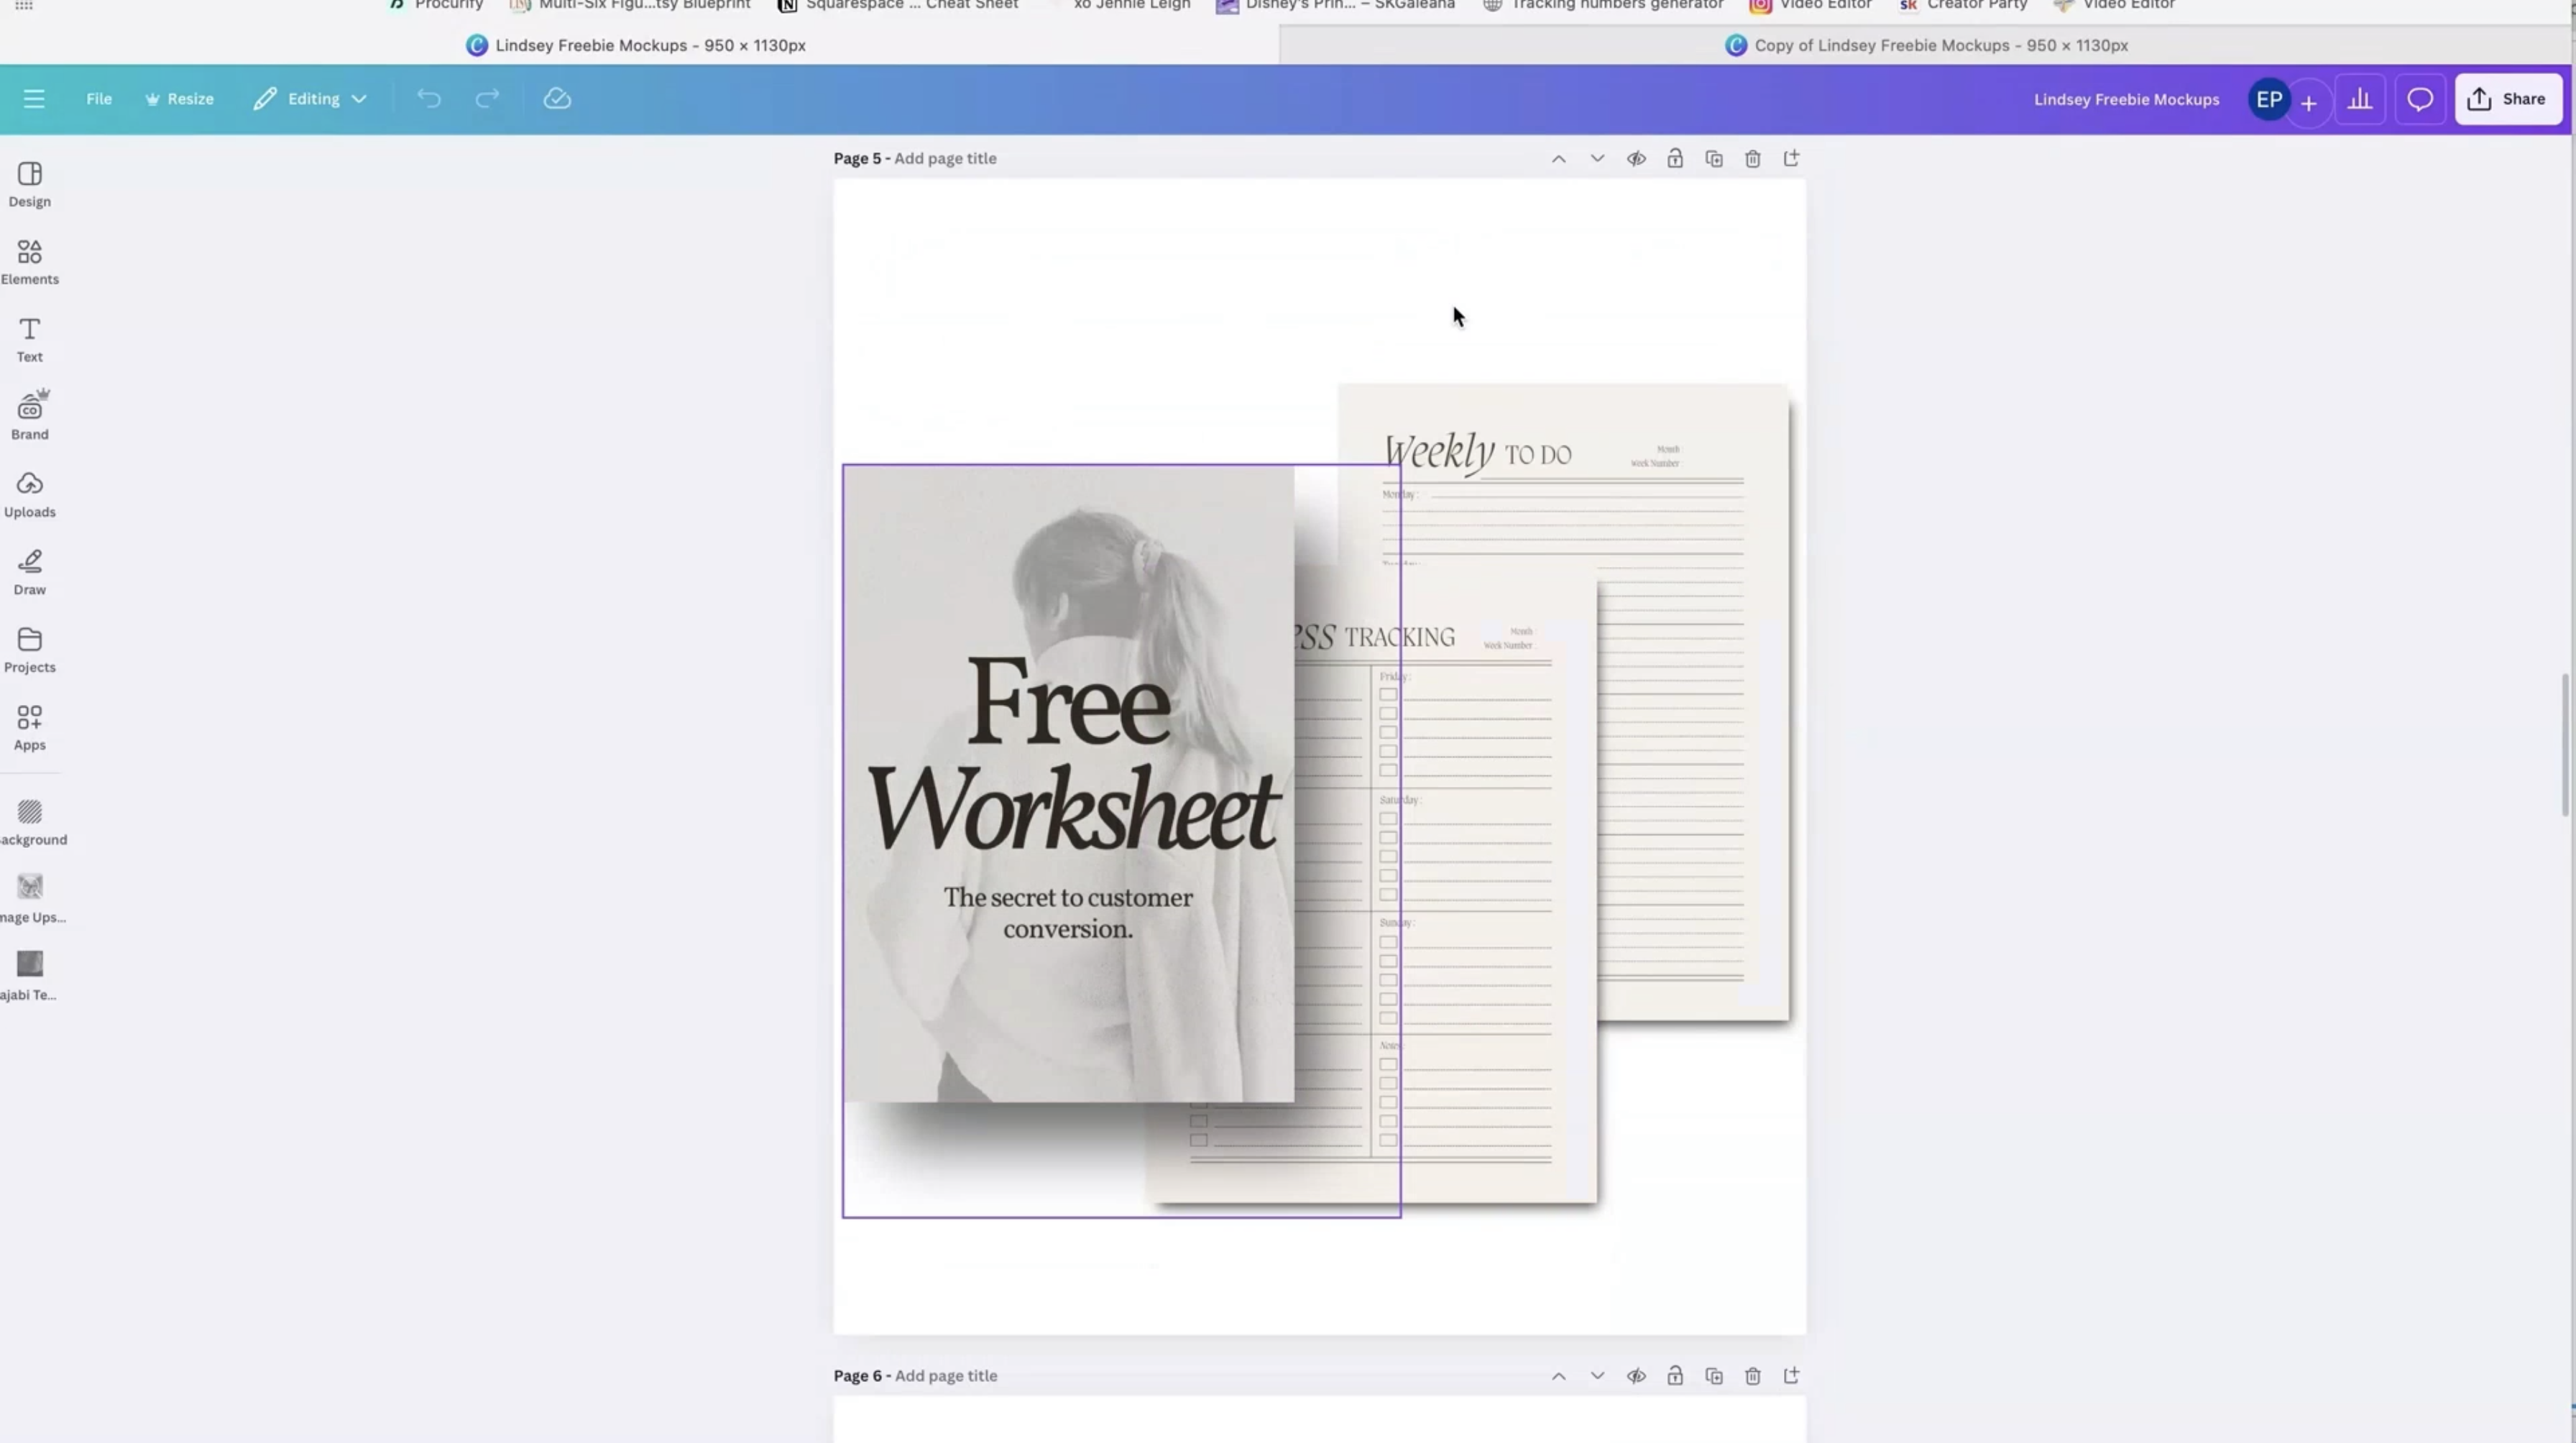The height and width of the screenshot is (1443, 2576).
Task: Lock Page 5 with padlock icon
Action: click(x=1675, y=159)
